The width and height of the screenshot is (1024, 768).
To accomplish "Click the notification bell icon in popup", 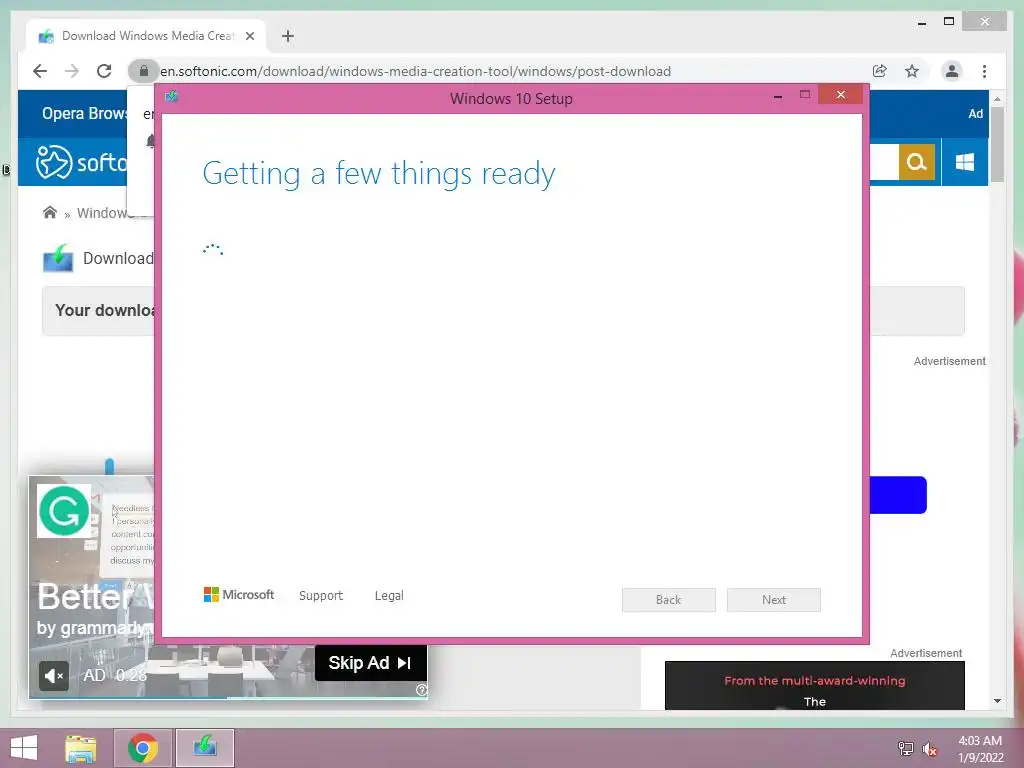I will 151,140.
